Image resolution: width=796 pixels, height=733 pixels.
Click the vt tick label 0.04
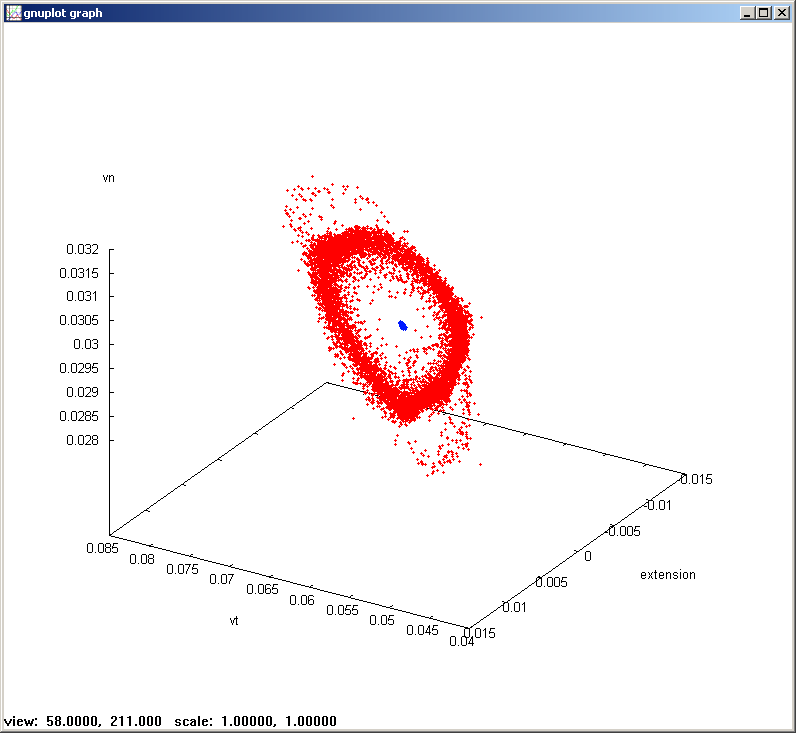461,642
